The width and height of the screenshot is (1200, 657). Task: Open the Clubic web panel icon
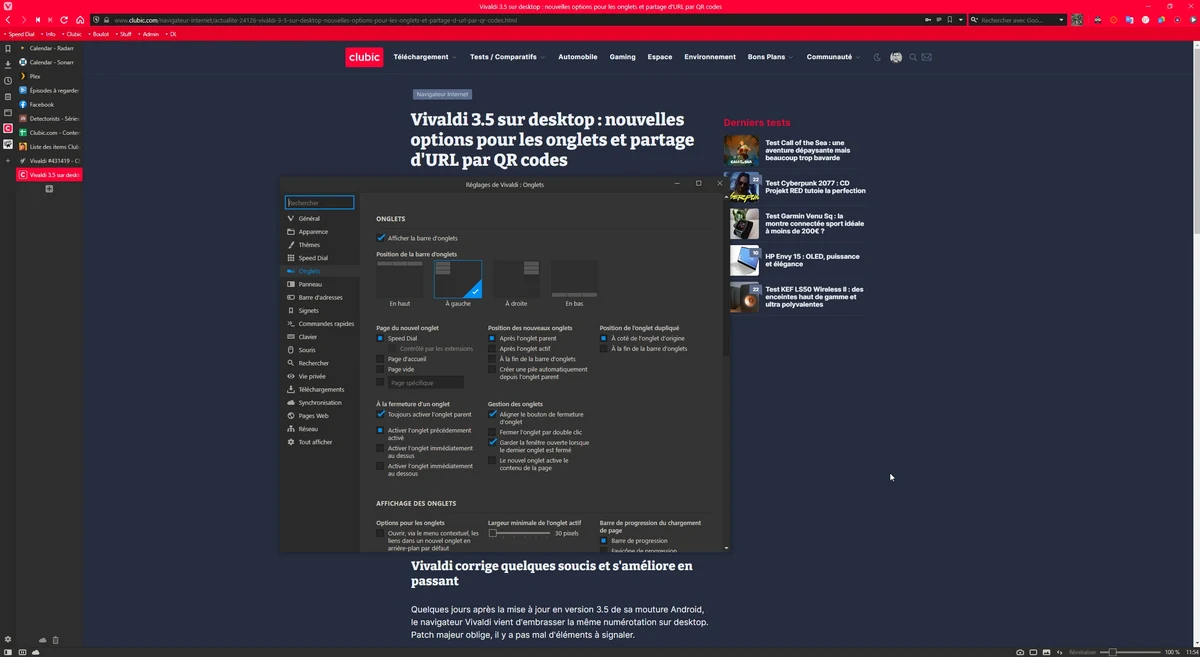[x=8, y=128]
